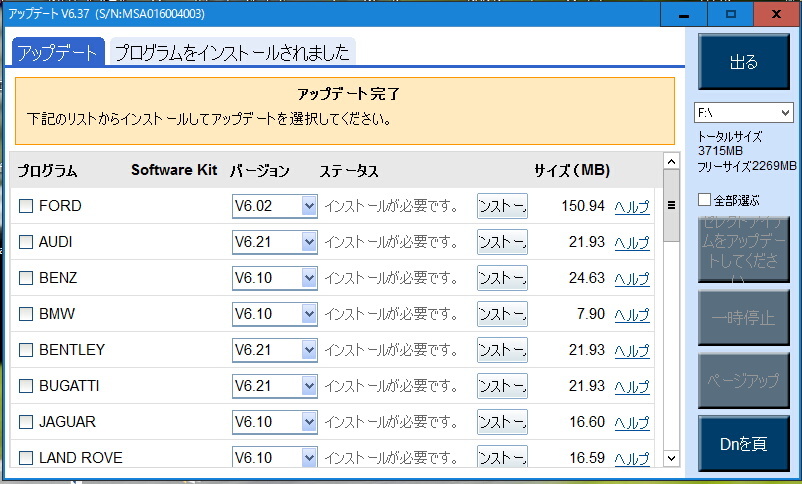Screen dimensions: 802x484
Task: Close the update window
Action: (x=776, y=14)
